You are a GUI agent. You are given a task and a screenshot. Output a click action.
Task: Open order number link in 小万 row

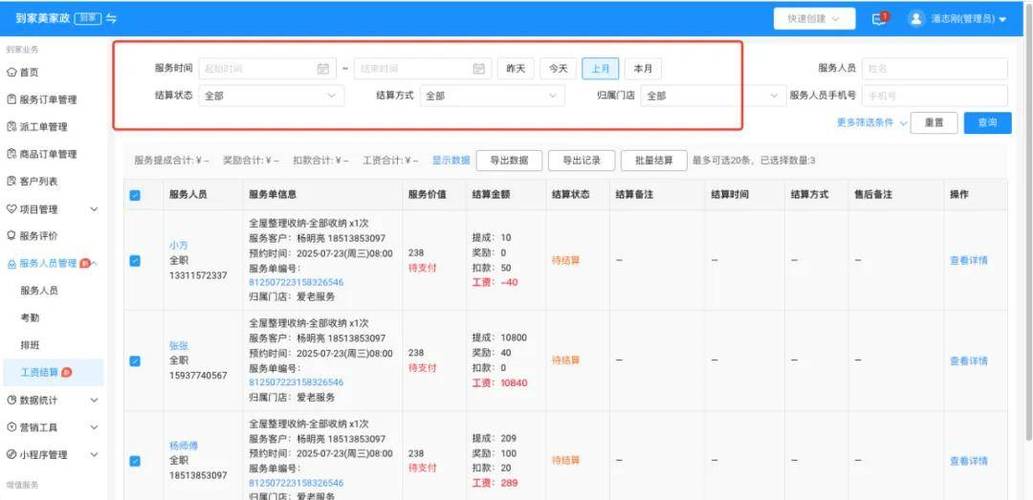[x=296, y=282]
